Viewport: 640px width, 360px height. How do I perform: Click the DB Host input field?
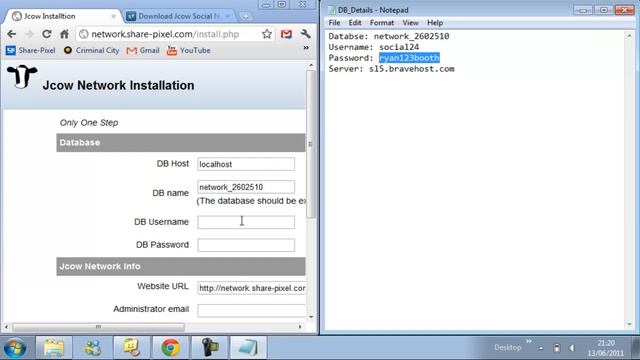(x=246, y=164)
